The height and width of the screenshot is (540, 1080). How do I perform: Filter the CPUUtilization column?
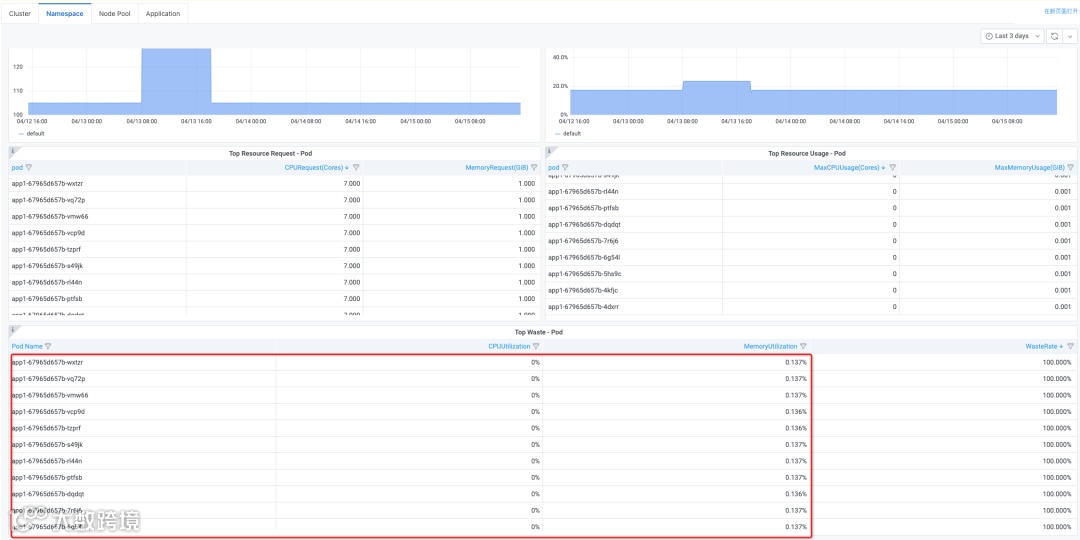535,346
